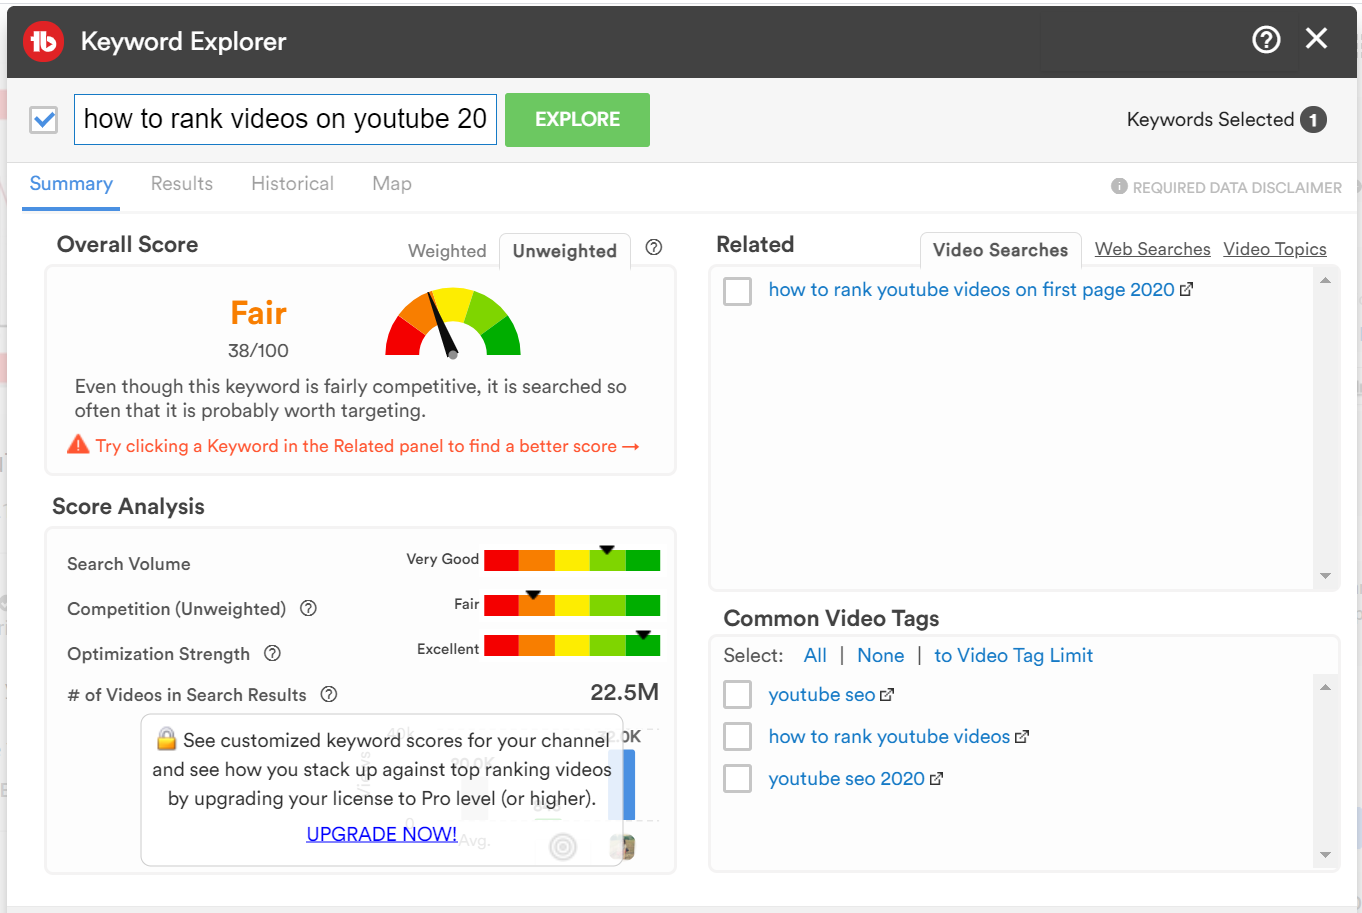Open external link icon beside 'how to rank youtube videos'
The width and height of the screenshot is (1362, 913).
(1022, 737)
